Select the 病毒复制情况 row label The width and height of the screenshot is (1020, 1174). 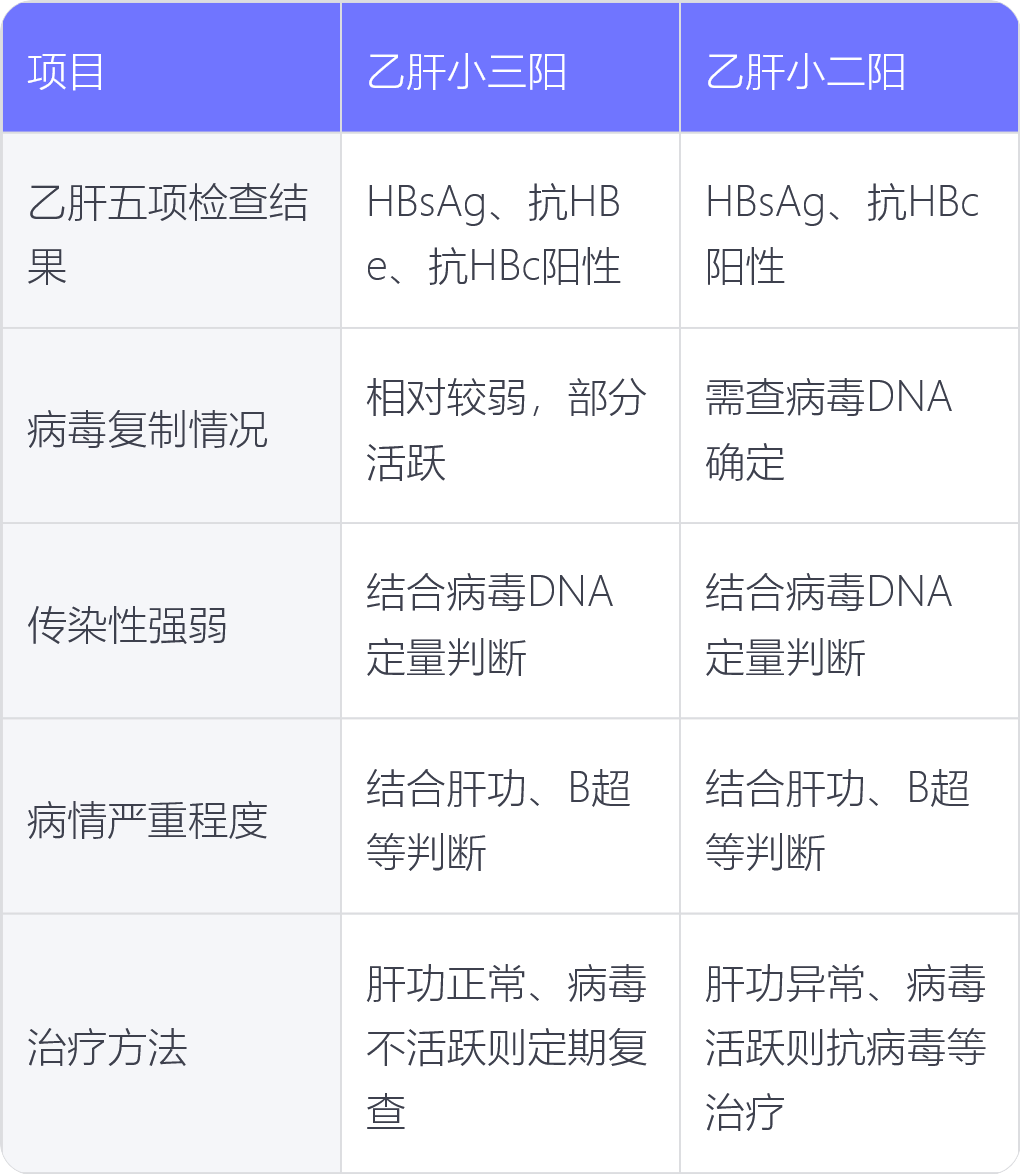point(171,426)
